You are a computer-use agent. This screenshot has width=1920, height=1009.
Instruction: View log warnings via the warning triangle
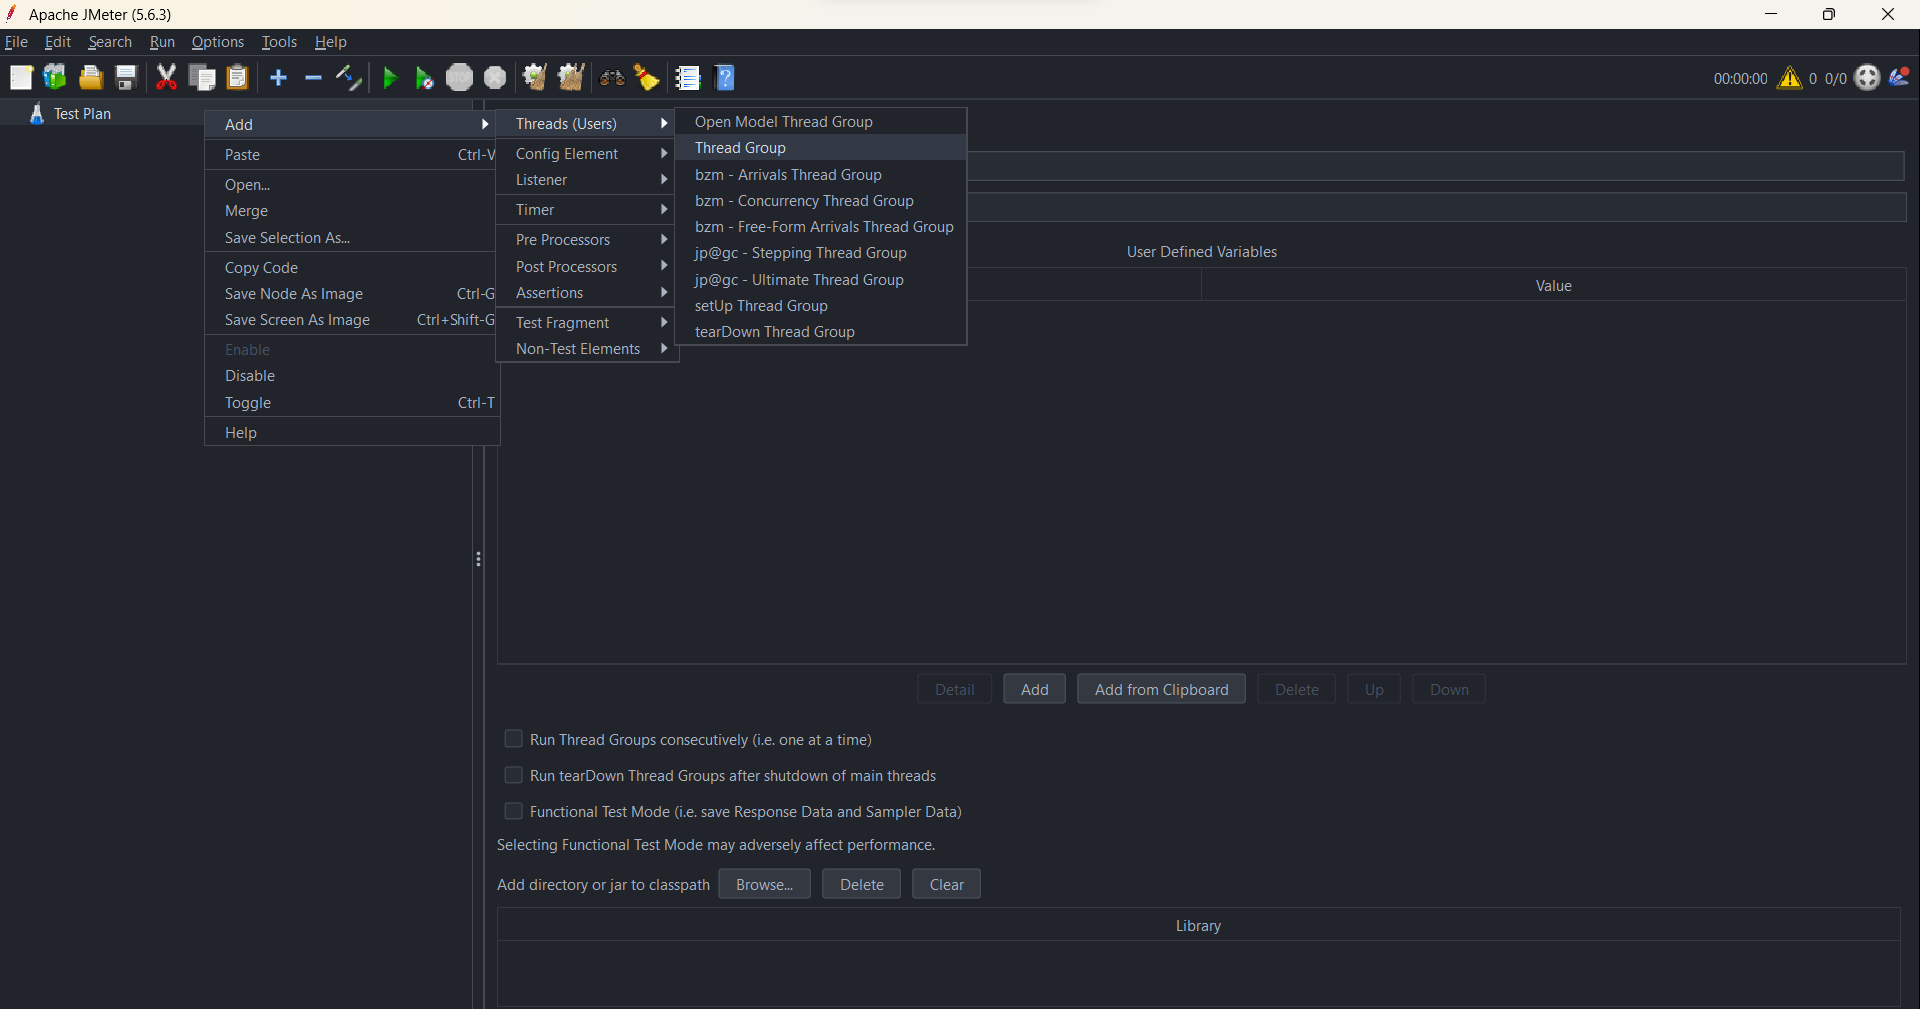pyautogui.click(x=1790, y=78)
